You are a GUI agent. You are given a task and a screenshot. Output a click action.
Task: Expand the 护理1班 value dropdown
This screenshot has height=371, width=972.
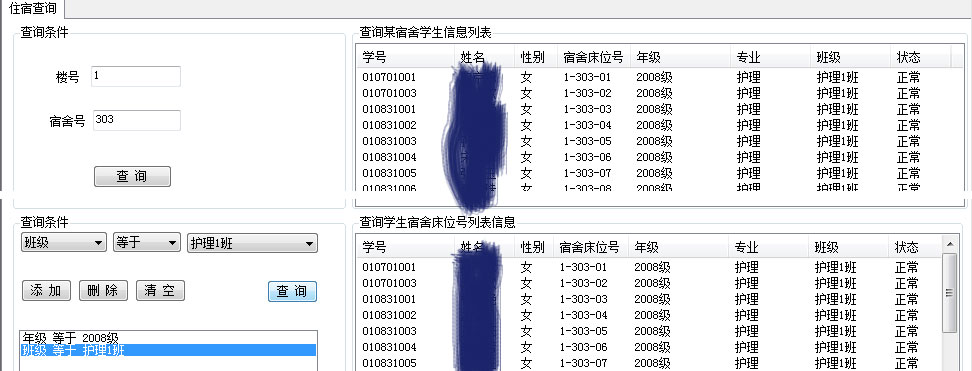point(252,243)
